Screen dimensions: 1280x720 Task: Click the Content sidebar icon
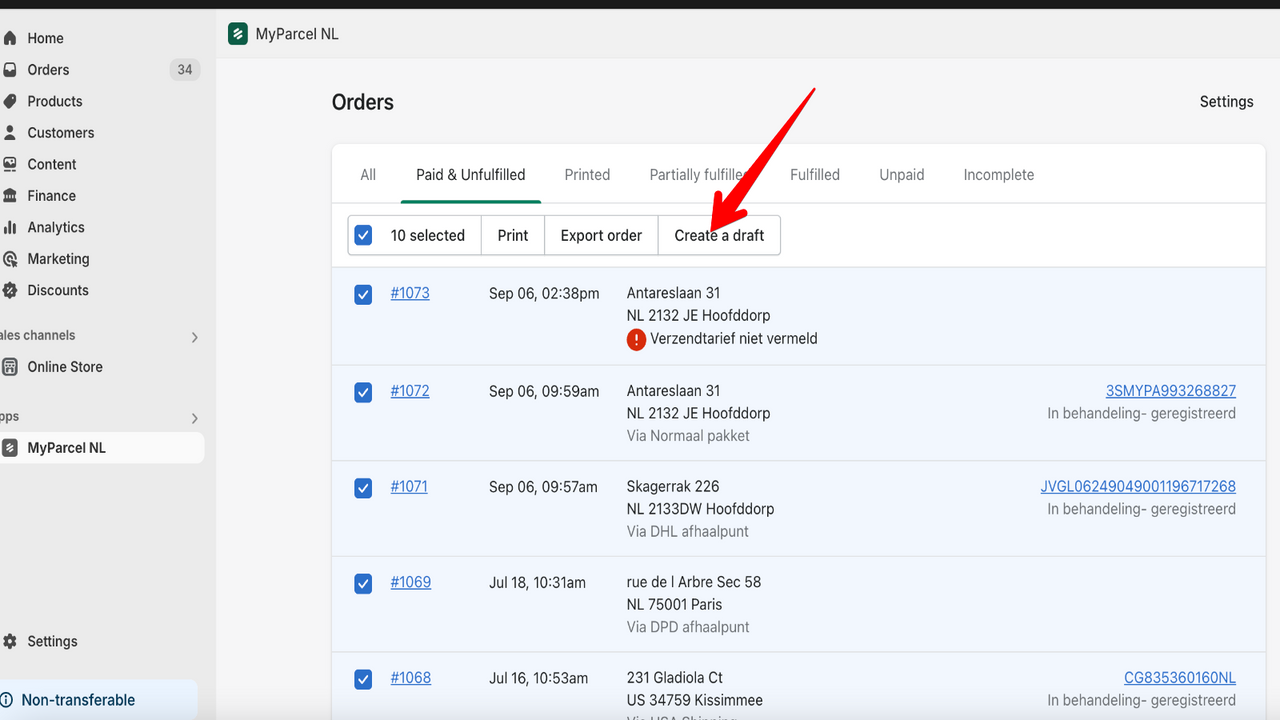(x=9, y=164)
